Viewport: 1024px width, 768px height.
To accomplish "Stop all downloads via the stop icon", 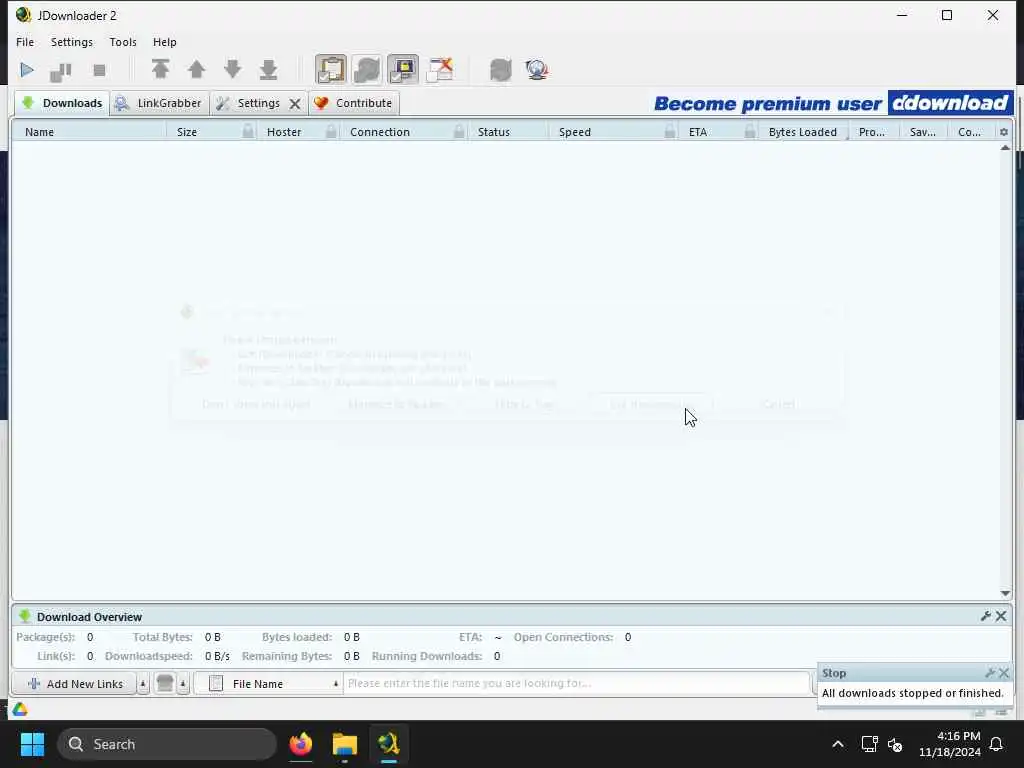I will pos(99,70).
